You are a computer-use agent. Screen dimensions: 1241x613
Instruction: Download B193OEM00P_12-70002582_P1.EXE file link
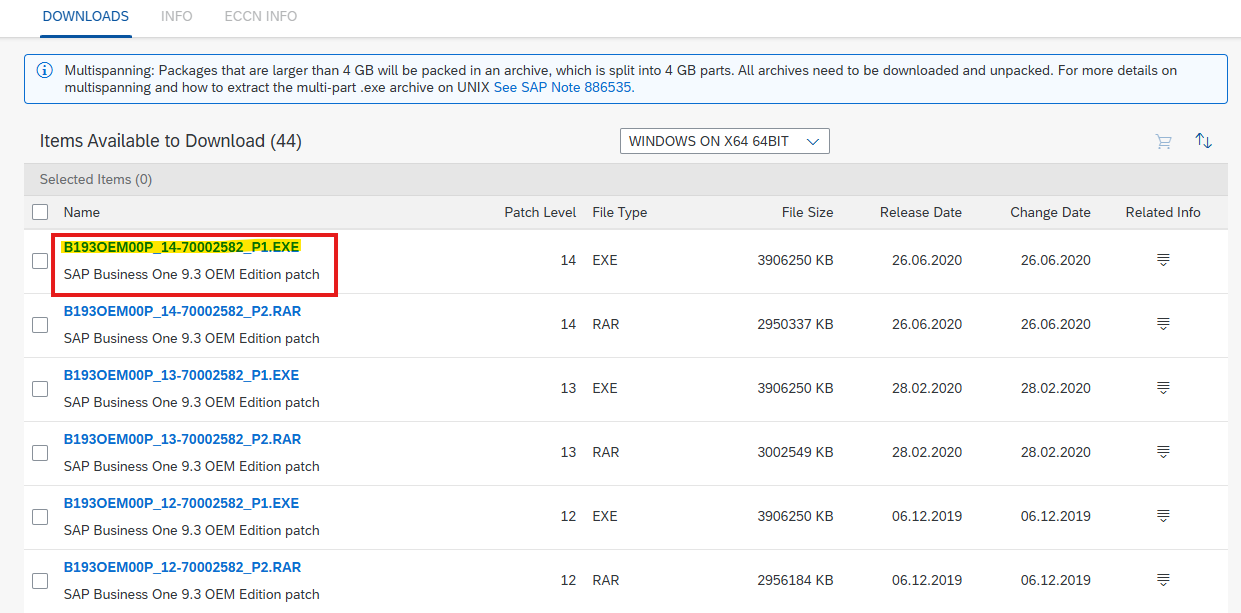point(181,503)
